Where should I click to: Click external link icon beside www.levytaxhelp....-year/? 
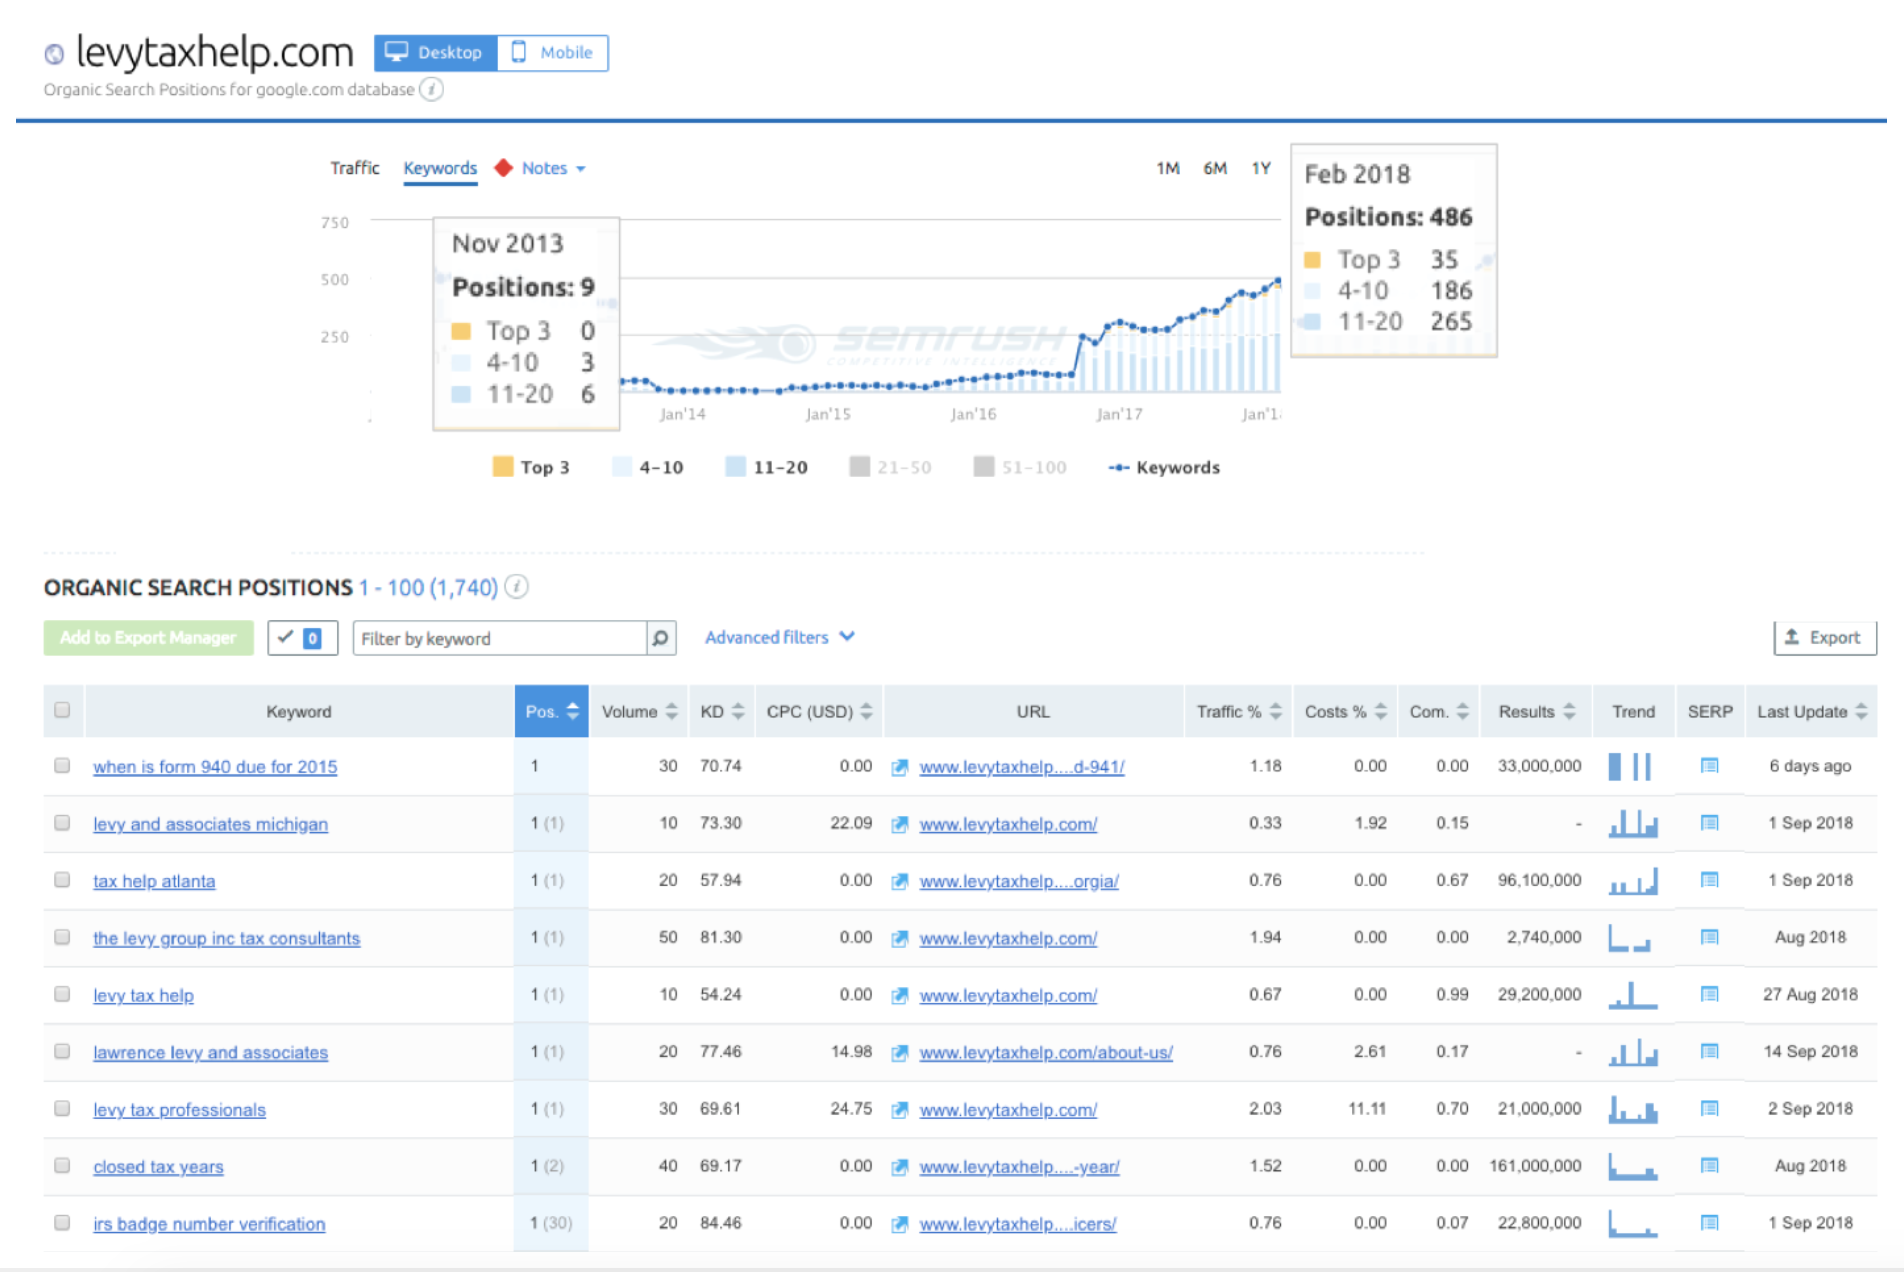pos(900,1166)
